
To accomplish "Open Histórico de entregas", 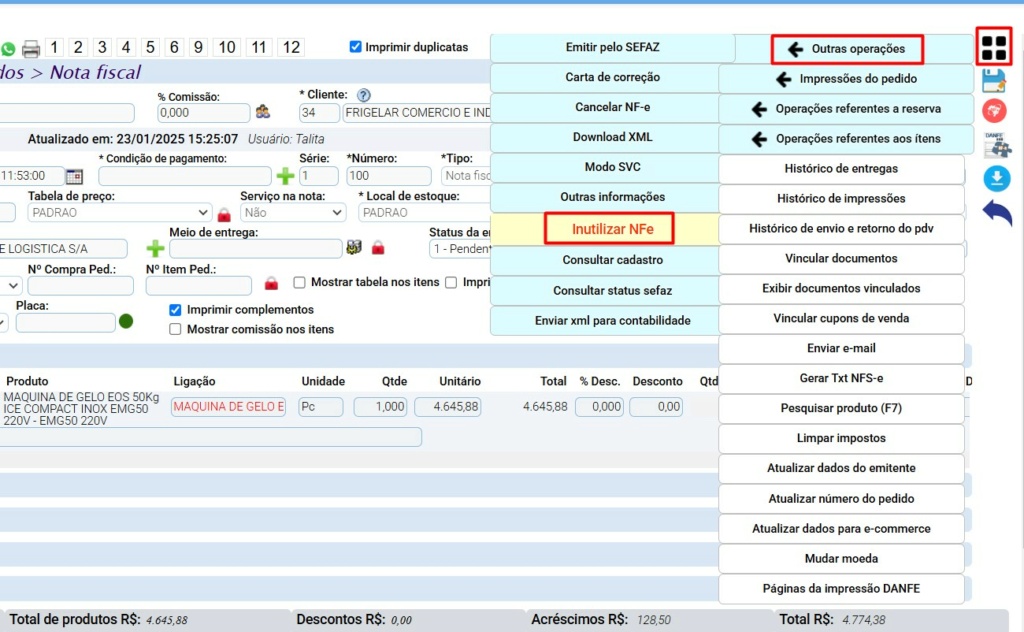I will (x=842, y=168).
